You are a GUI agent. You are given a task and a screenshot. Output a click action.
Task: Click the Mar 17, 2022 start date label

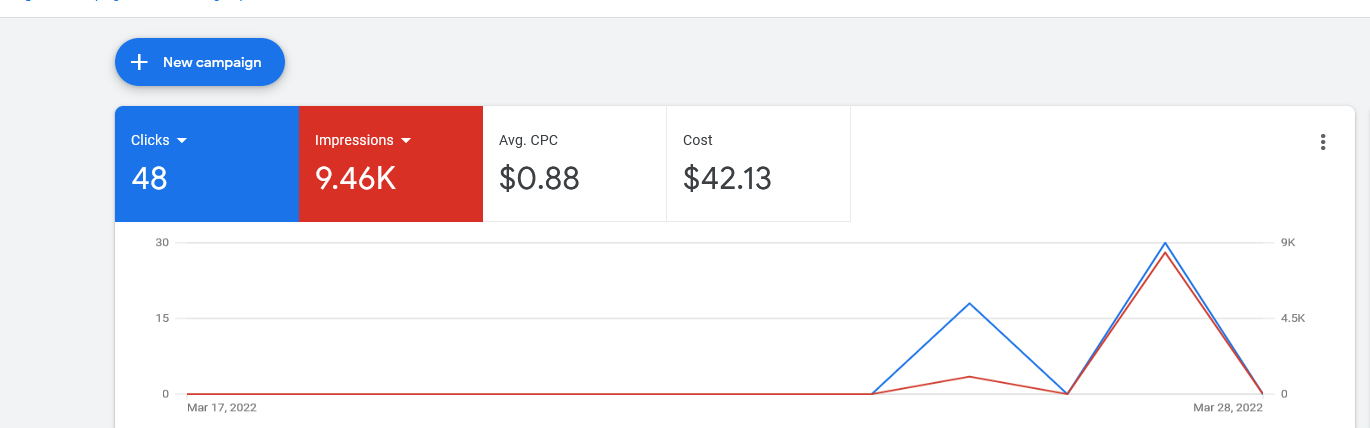pos(221,408)
